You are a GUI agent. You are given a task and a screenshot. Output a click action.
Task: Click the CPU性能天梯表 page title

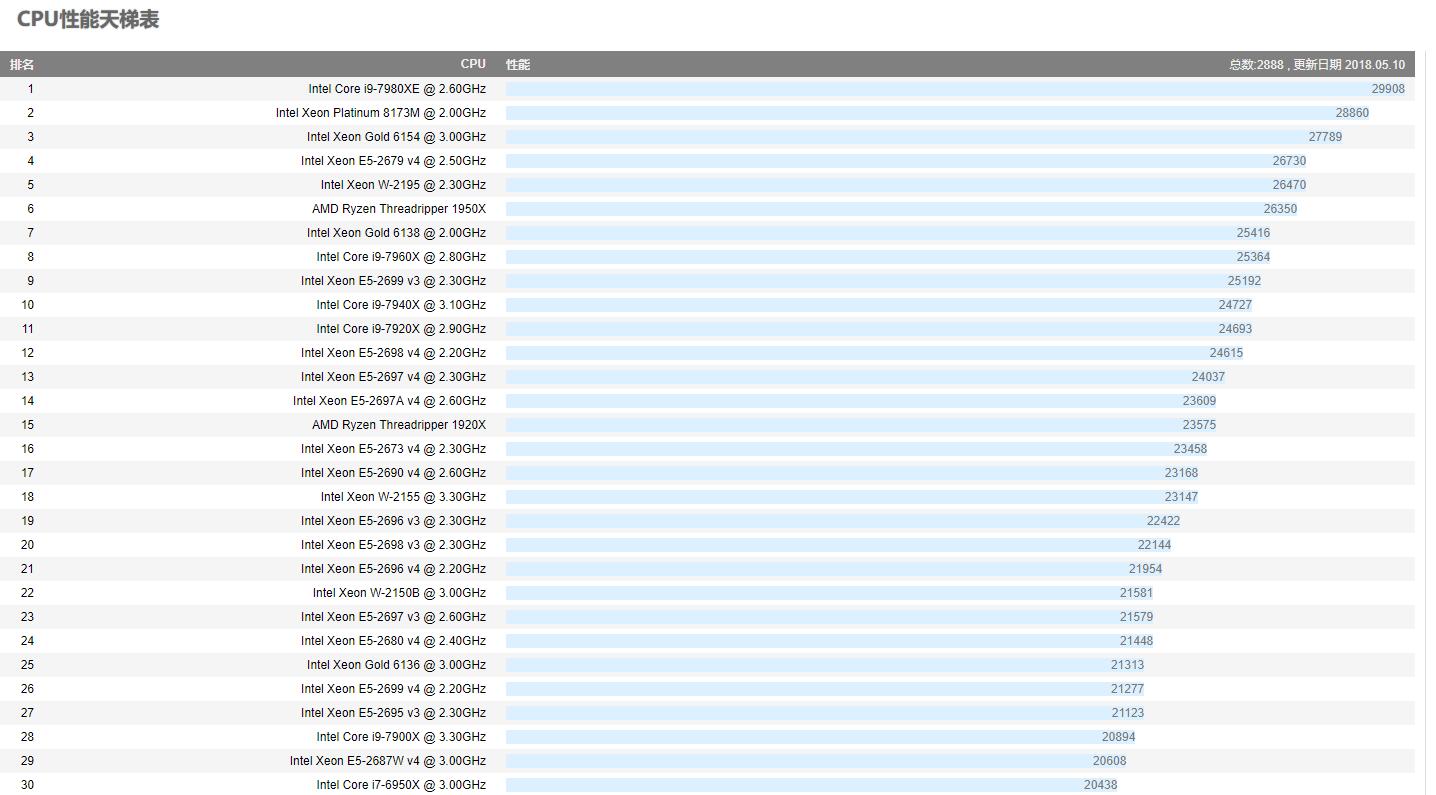(88, 20)
